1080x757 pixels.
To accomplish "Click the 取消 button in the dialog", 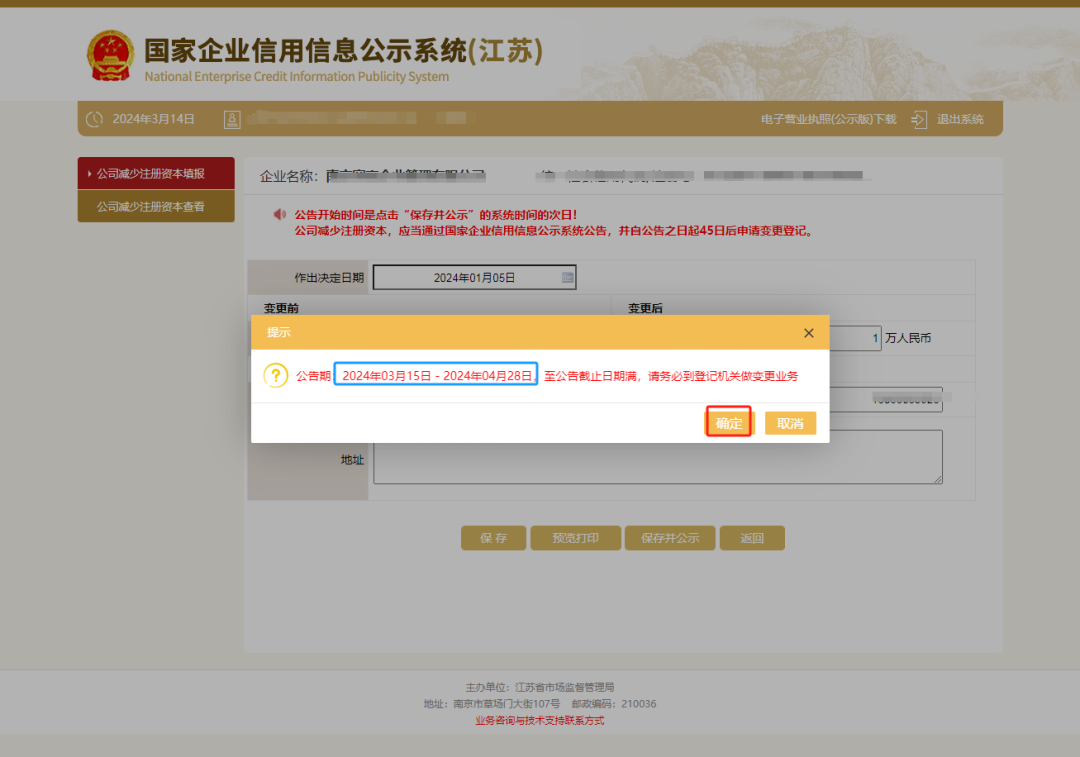I will pos(790,423).
